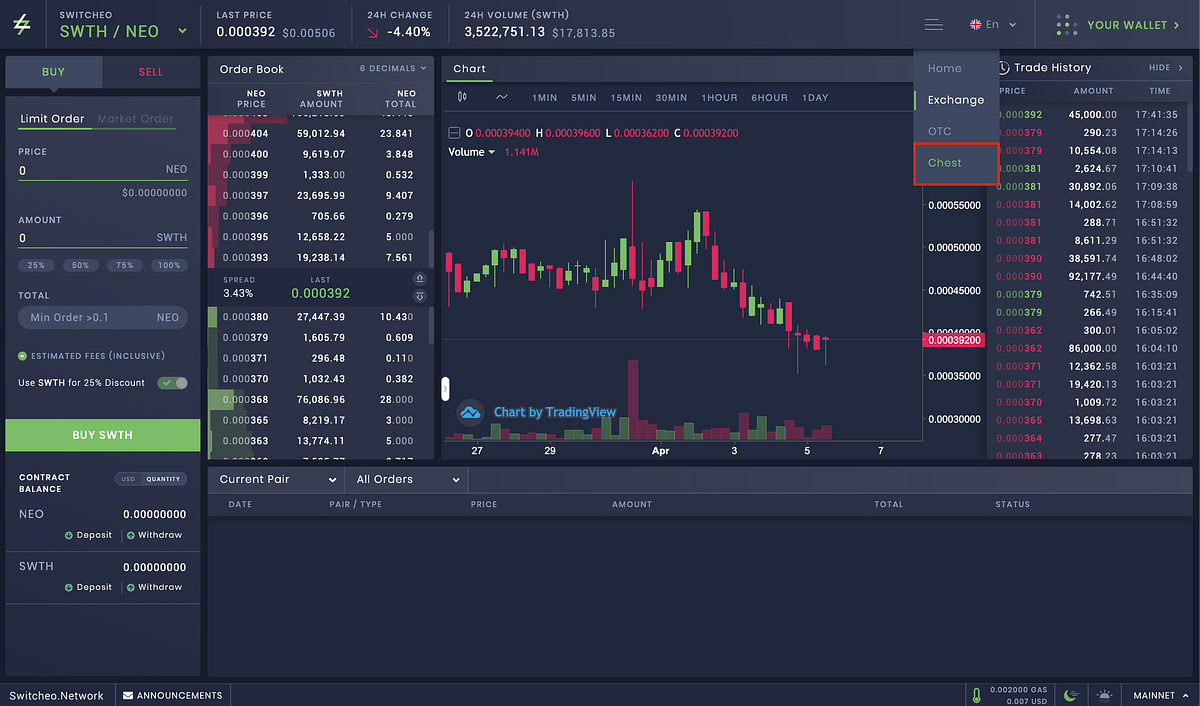The height and width of the screenshot is (706, 1200).
Task: Click the NEO Withdraw plus icon
Action: (x=131, y=535)
